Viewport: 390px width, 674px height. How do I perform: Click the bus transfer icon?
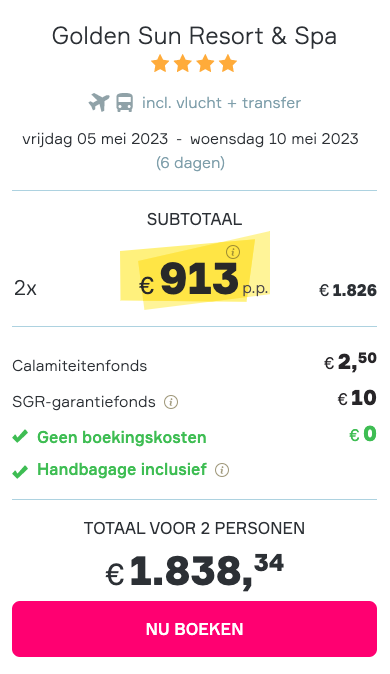tap(124, 103)
